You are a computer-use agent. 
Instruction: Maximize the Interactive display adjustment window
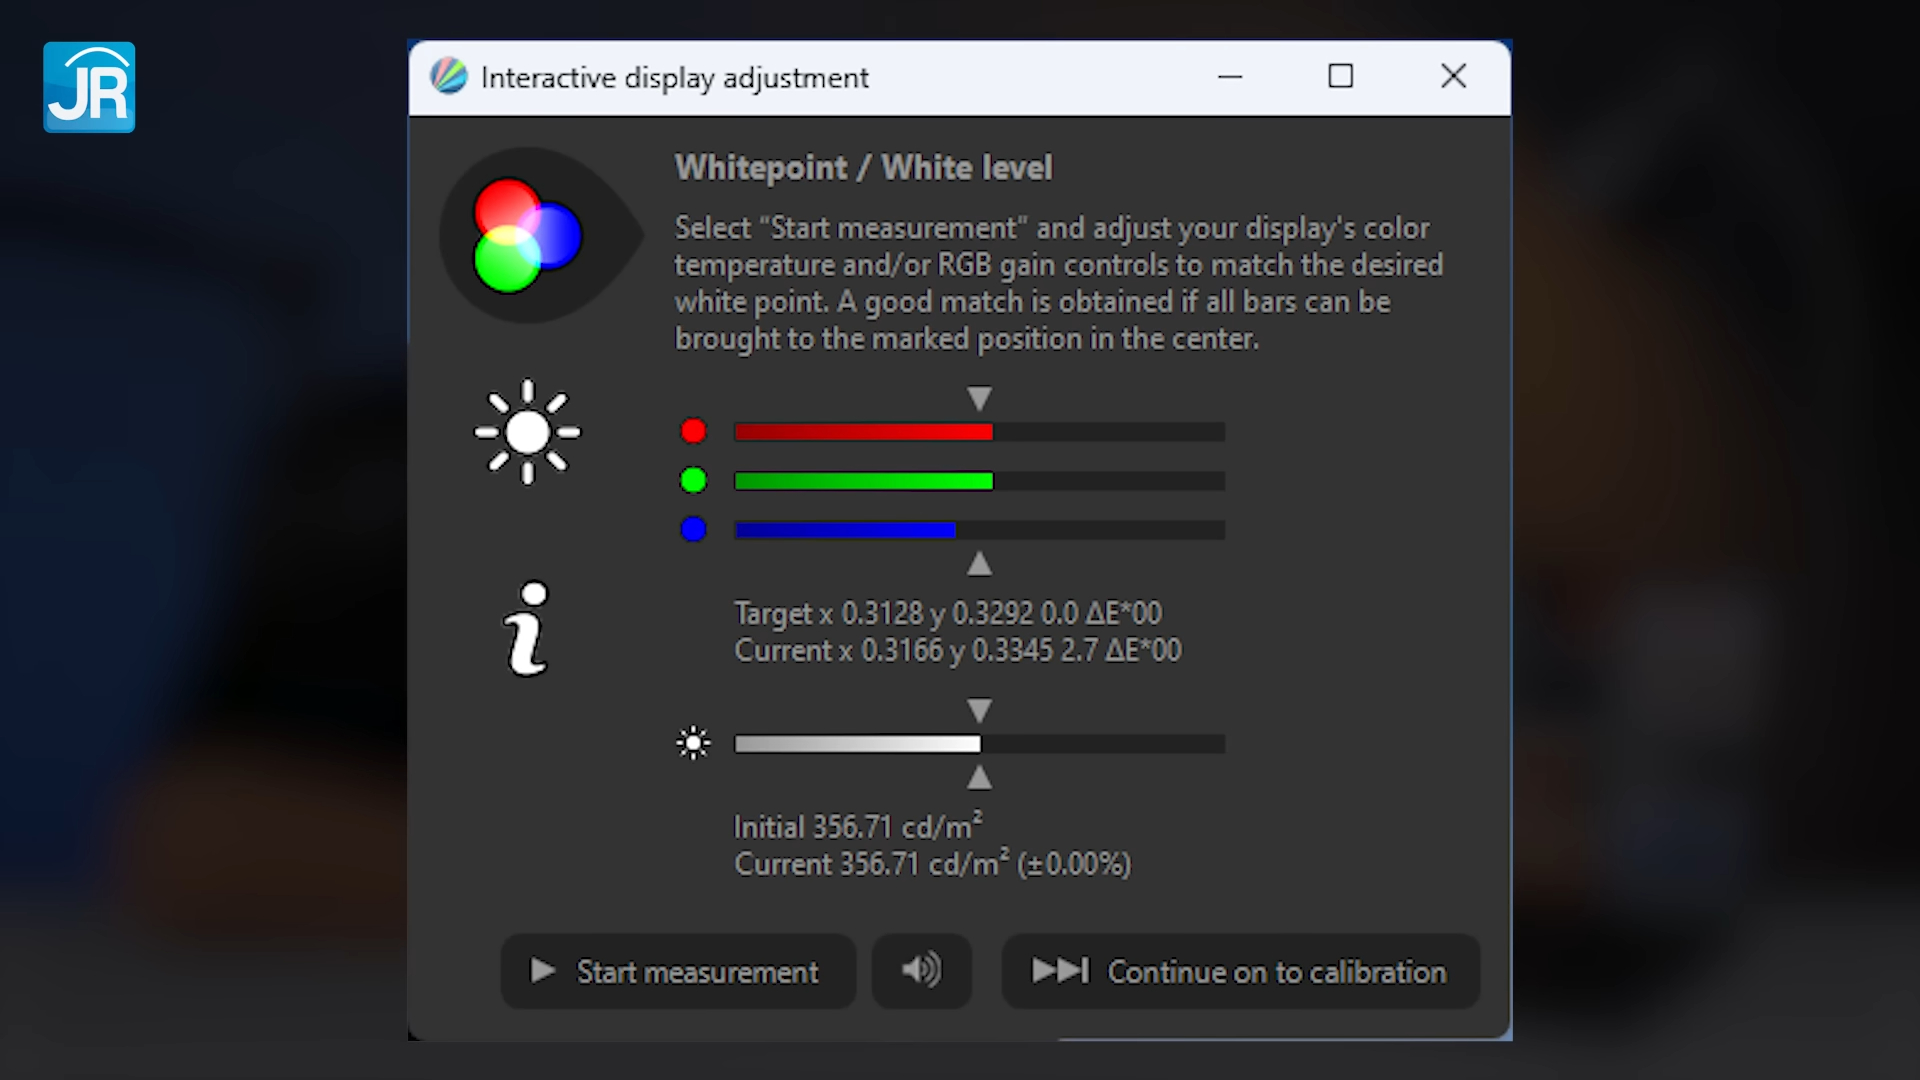[x=1340, y=77]
